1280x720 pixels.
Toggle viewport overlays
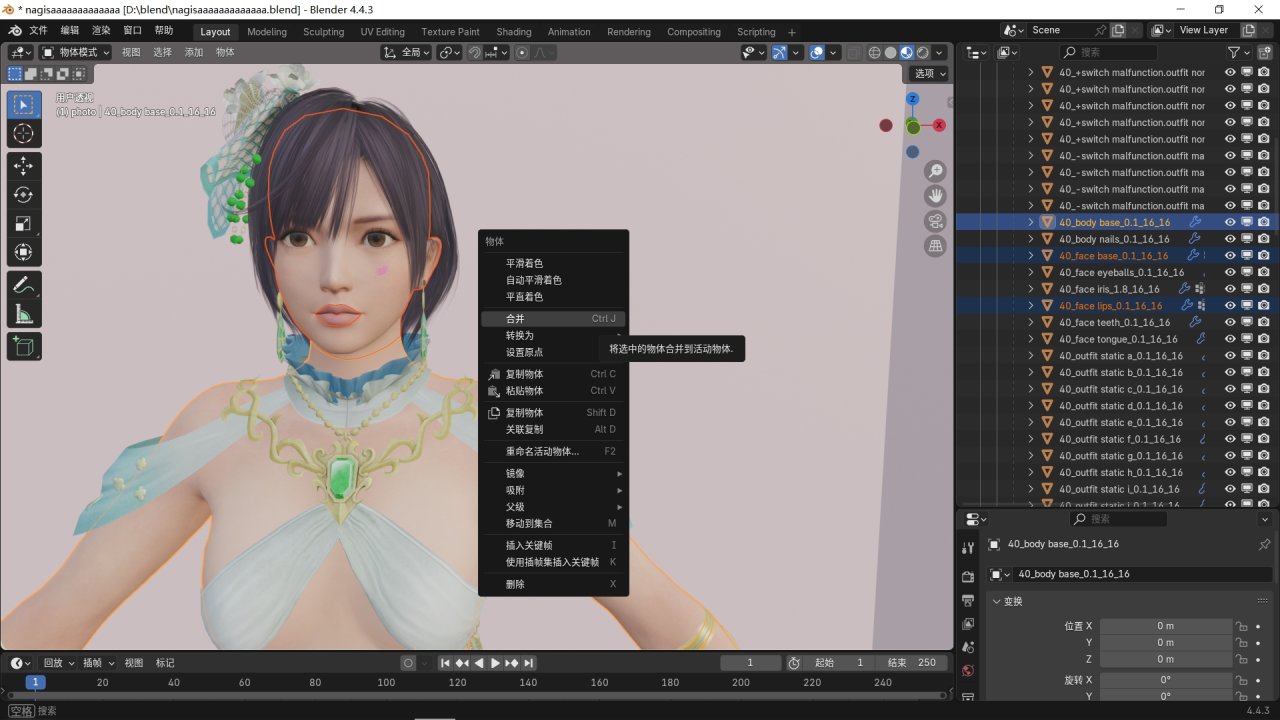(x=817, y=52)
